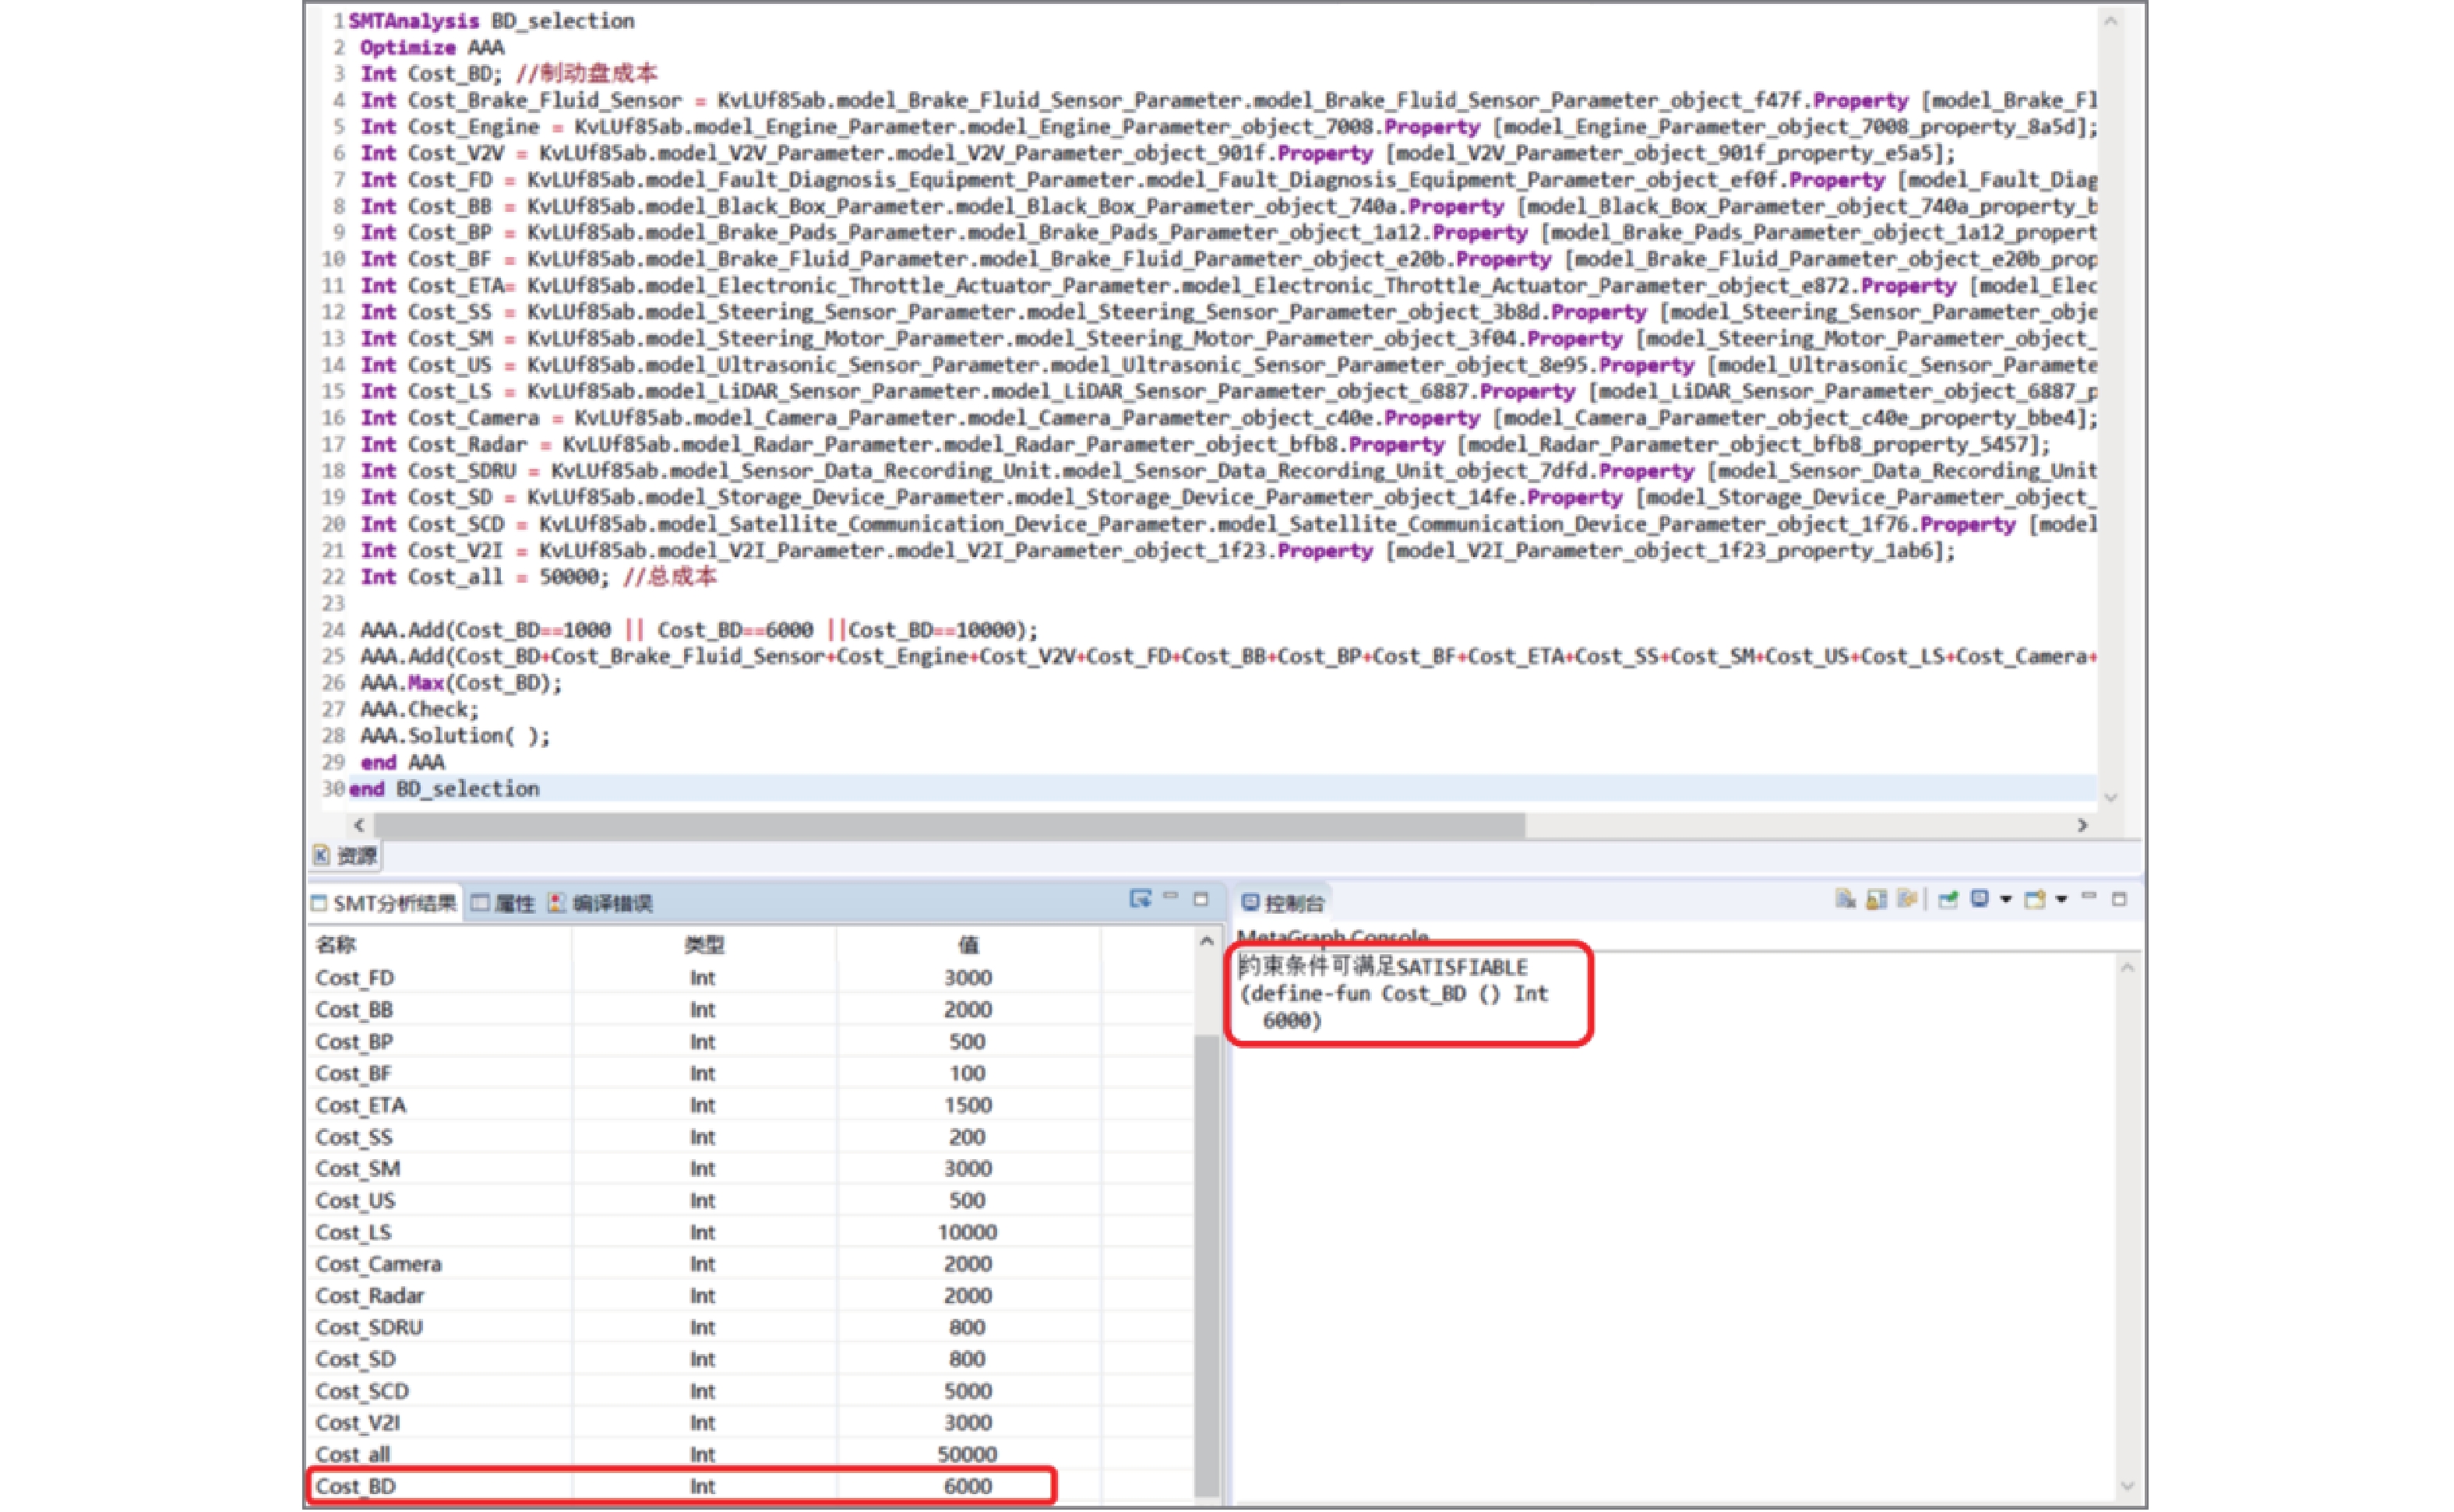
Task: Select the 控制台 console tab
Action: click(1284, 904)
